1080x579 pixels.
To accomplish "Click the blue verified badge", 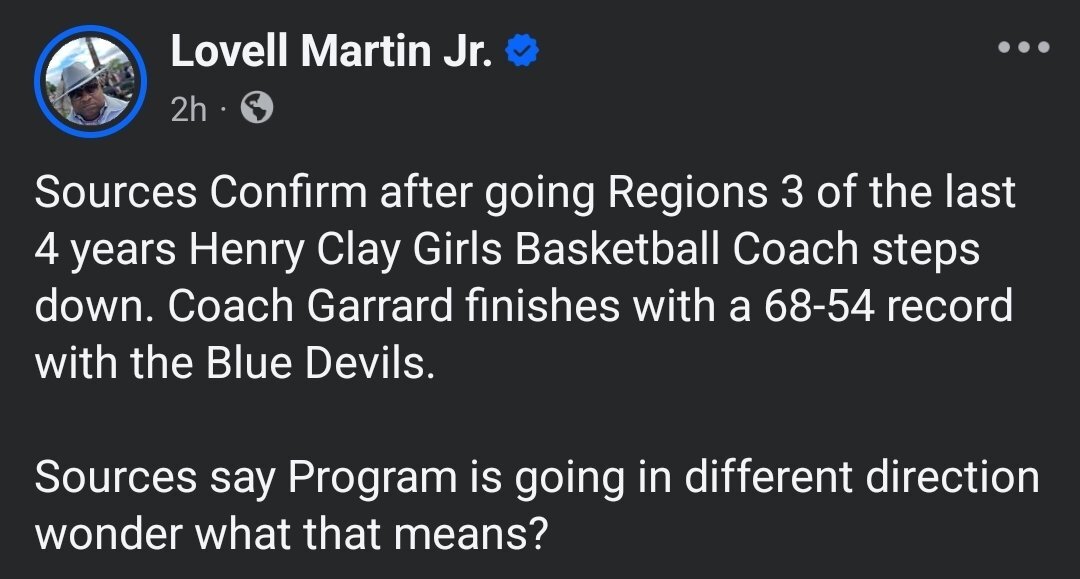I will tap(522, 51).
